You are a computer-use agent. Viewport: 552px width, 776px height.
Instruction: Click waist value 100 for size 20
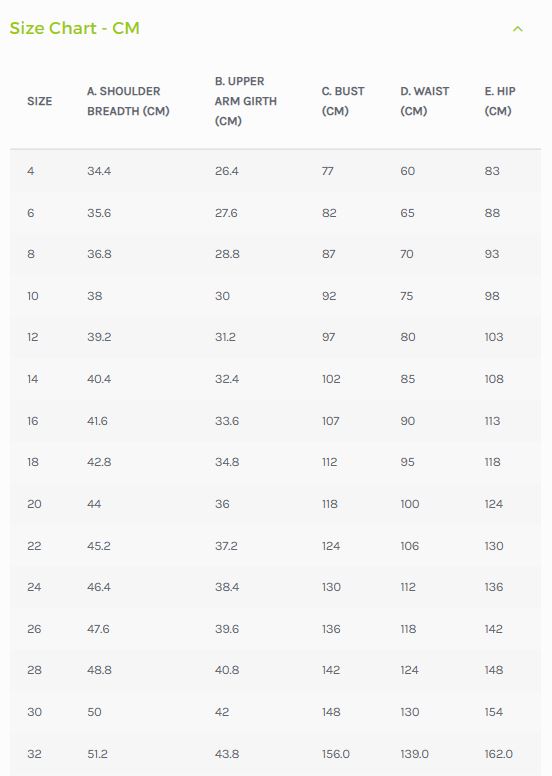(410, 505)
